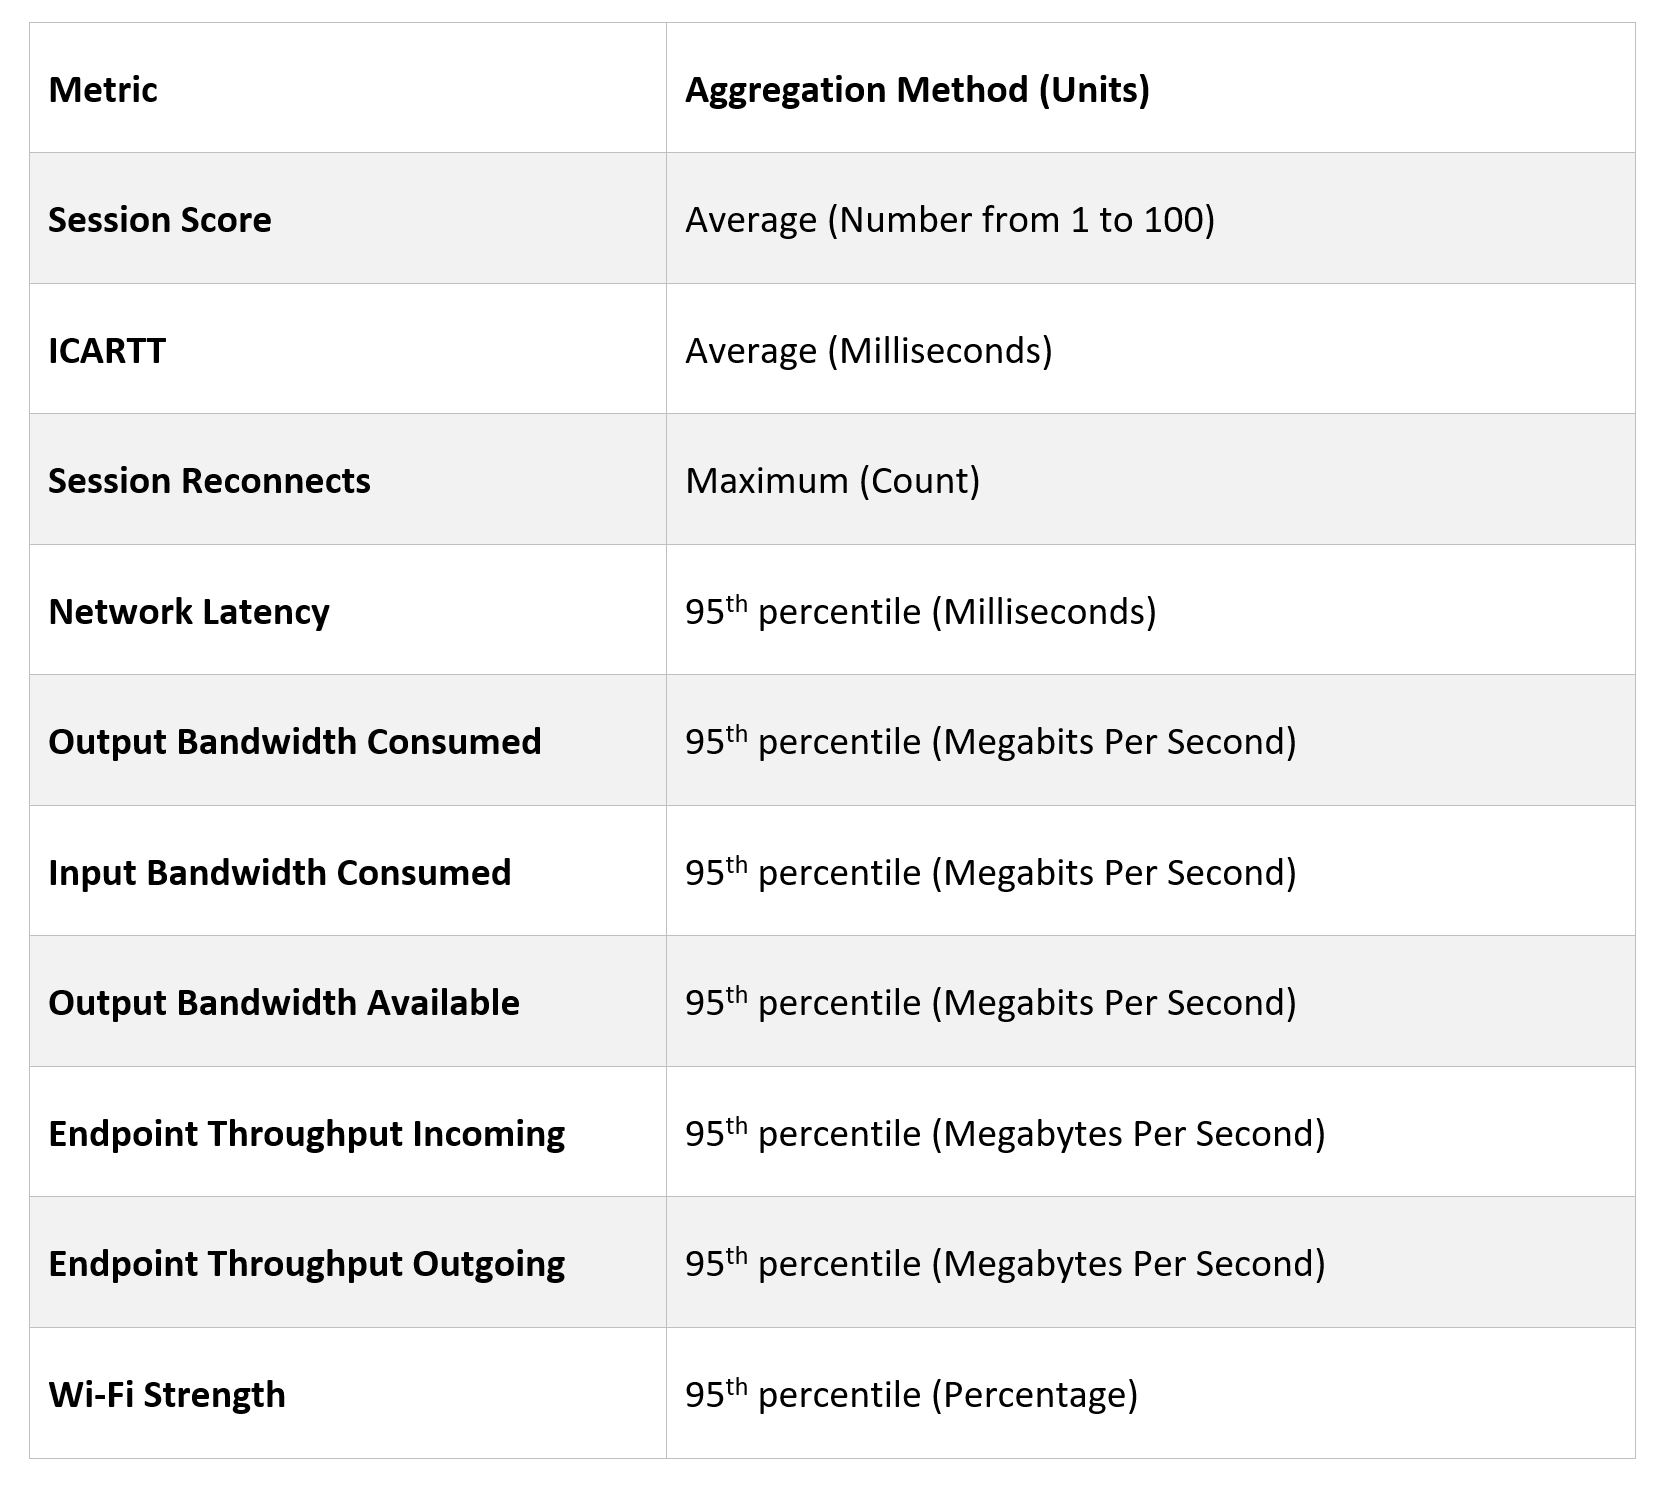The image size is (1669, 1488).
Task: Click the Average (Number from 1 to 100) cell
Action: click(949, 220)
